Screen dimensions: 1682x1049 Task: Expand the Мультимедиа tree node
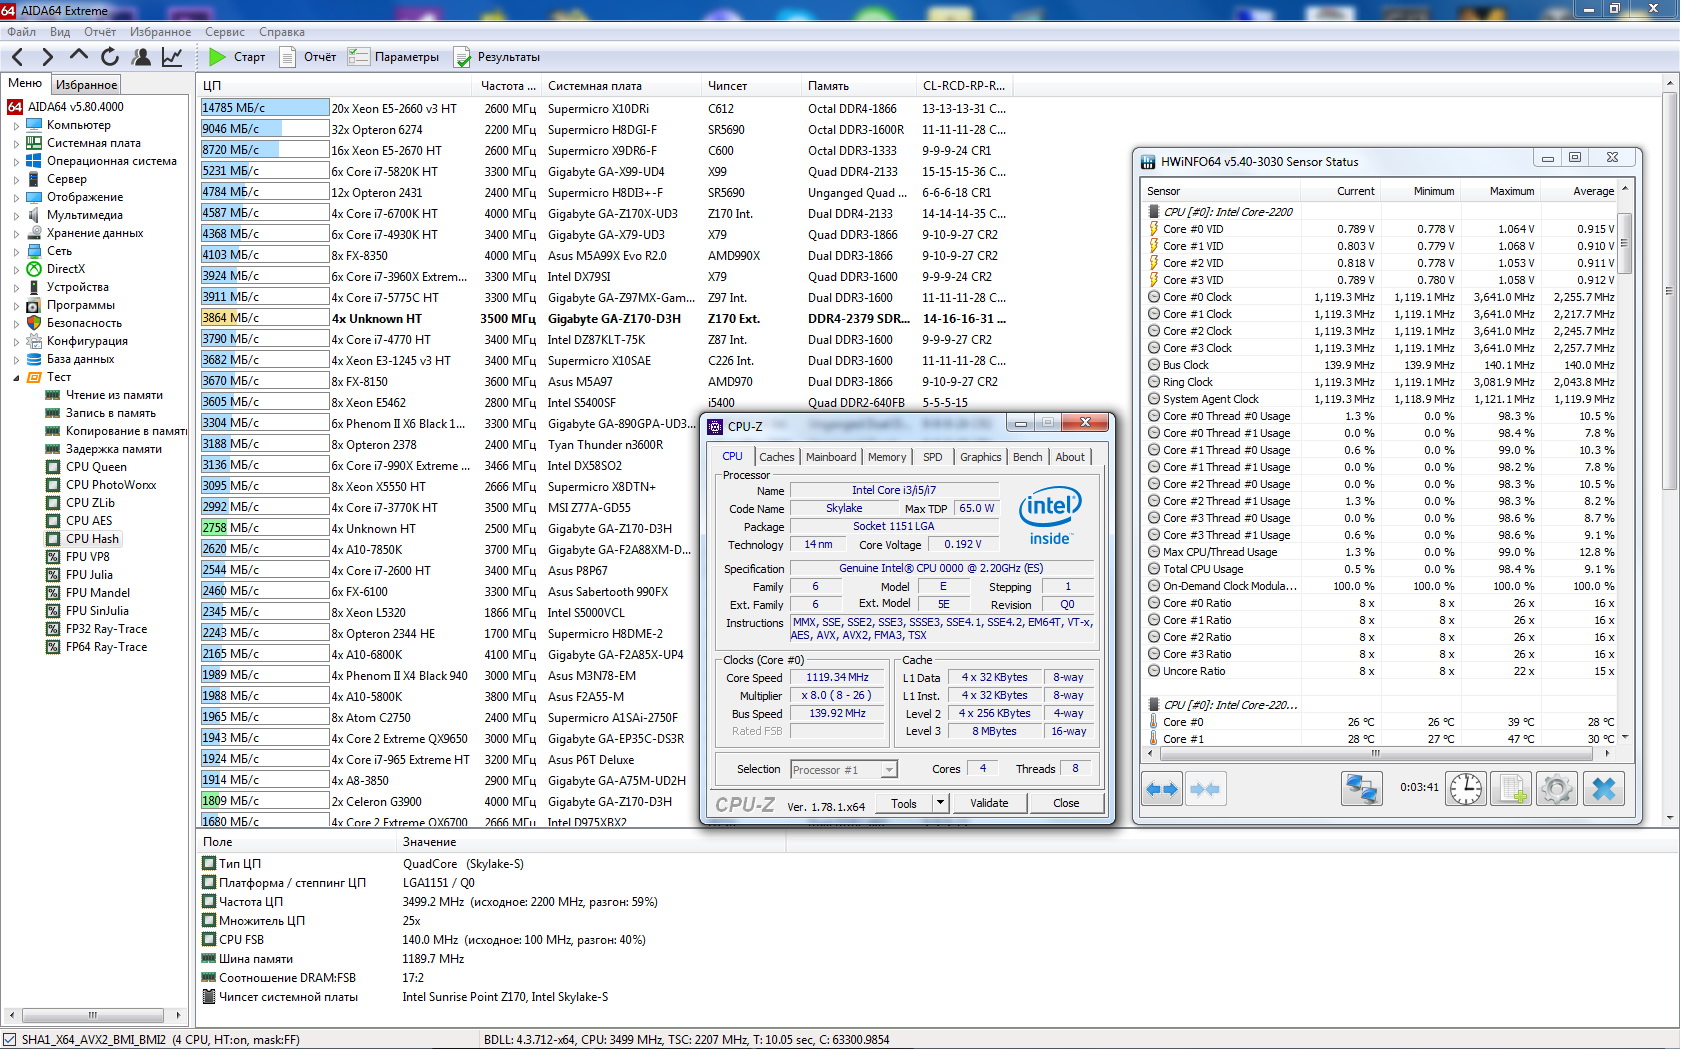pos(16,215)
